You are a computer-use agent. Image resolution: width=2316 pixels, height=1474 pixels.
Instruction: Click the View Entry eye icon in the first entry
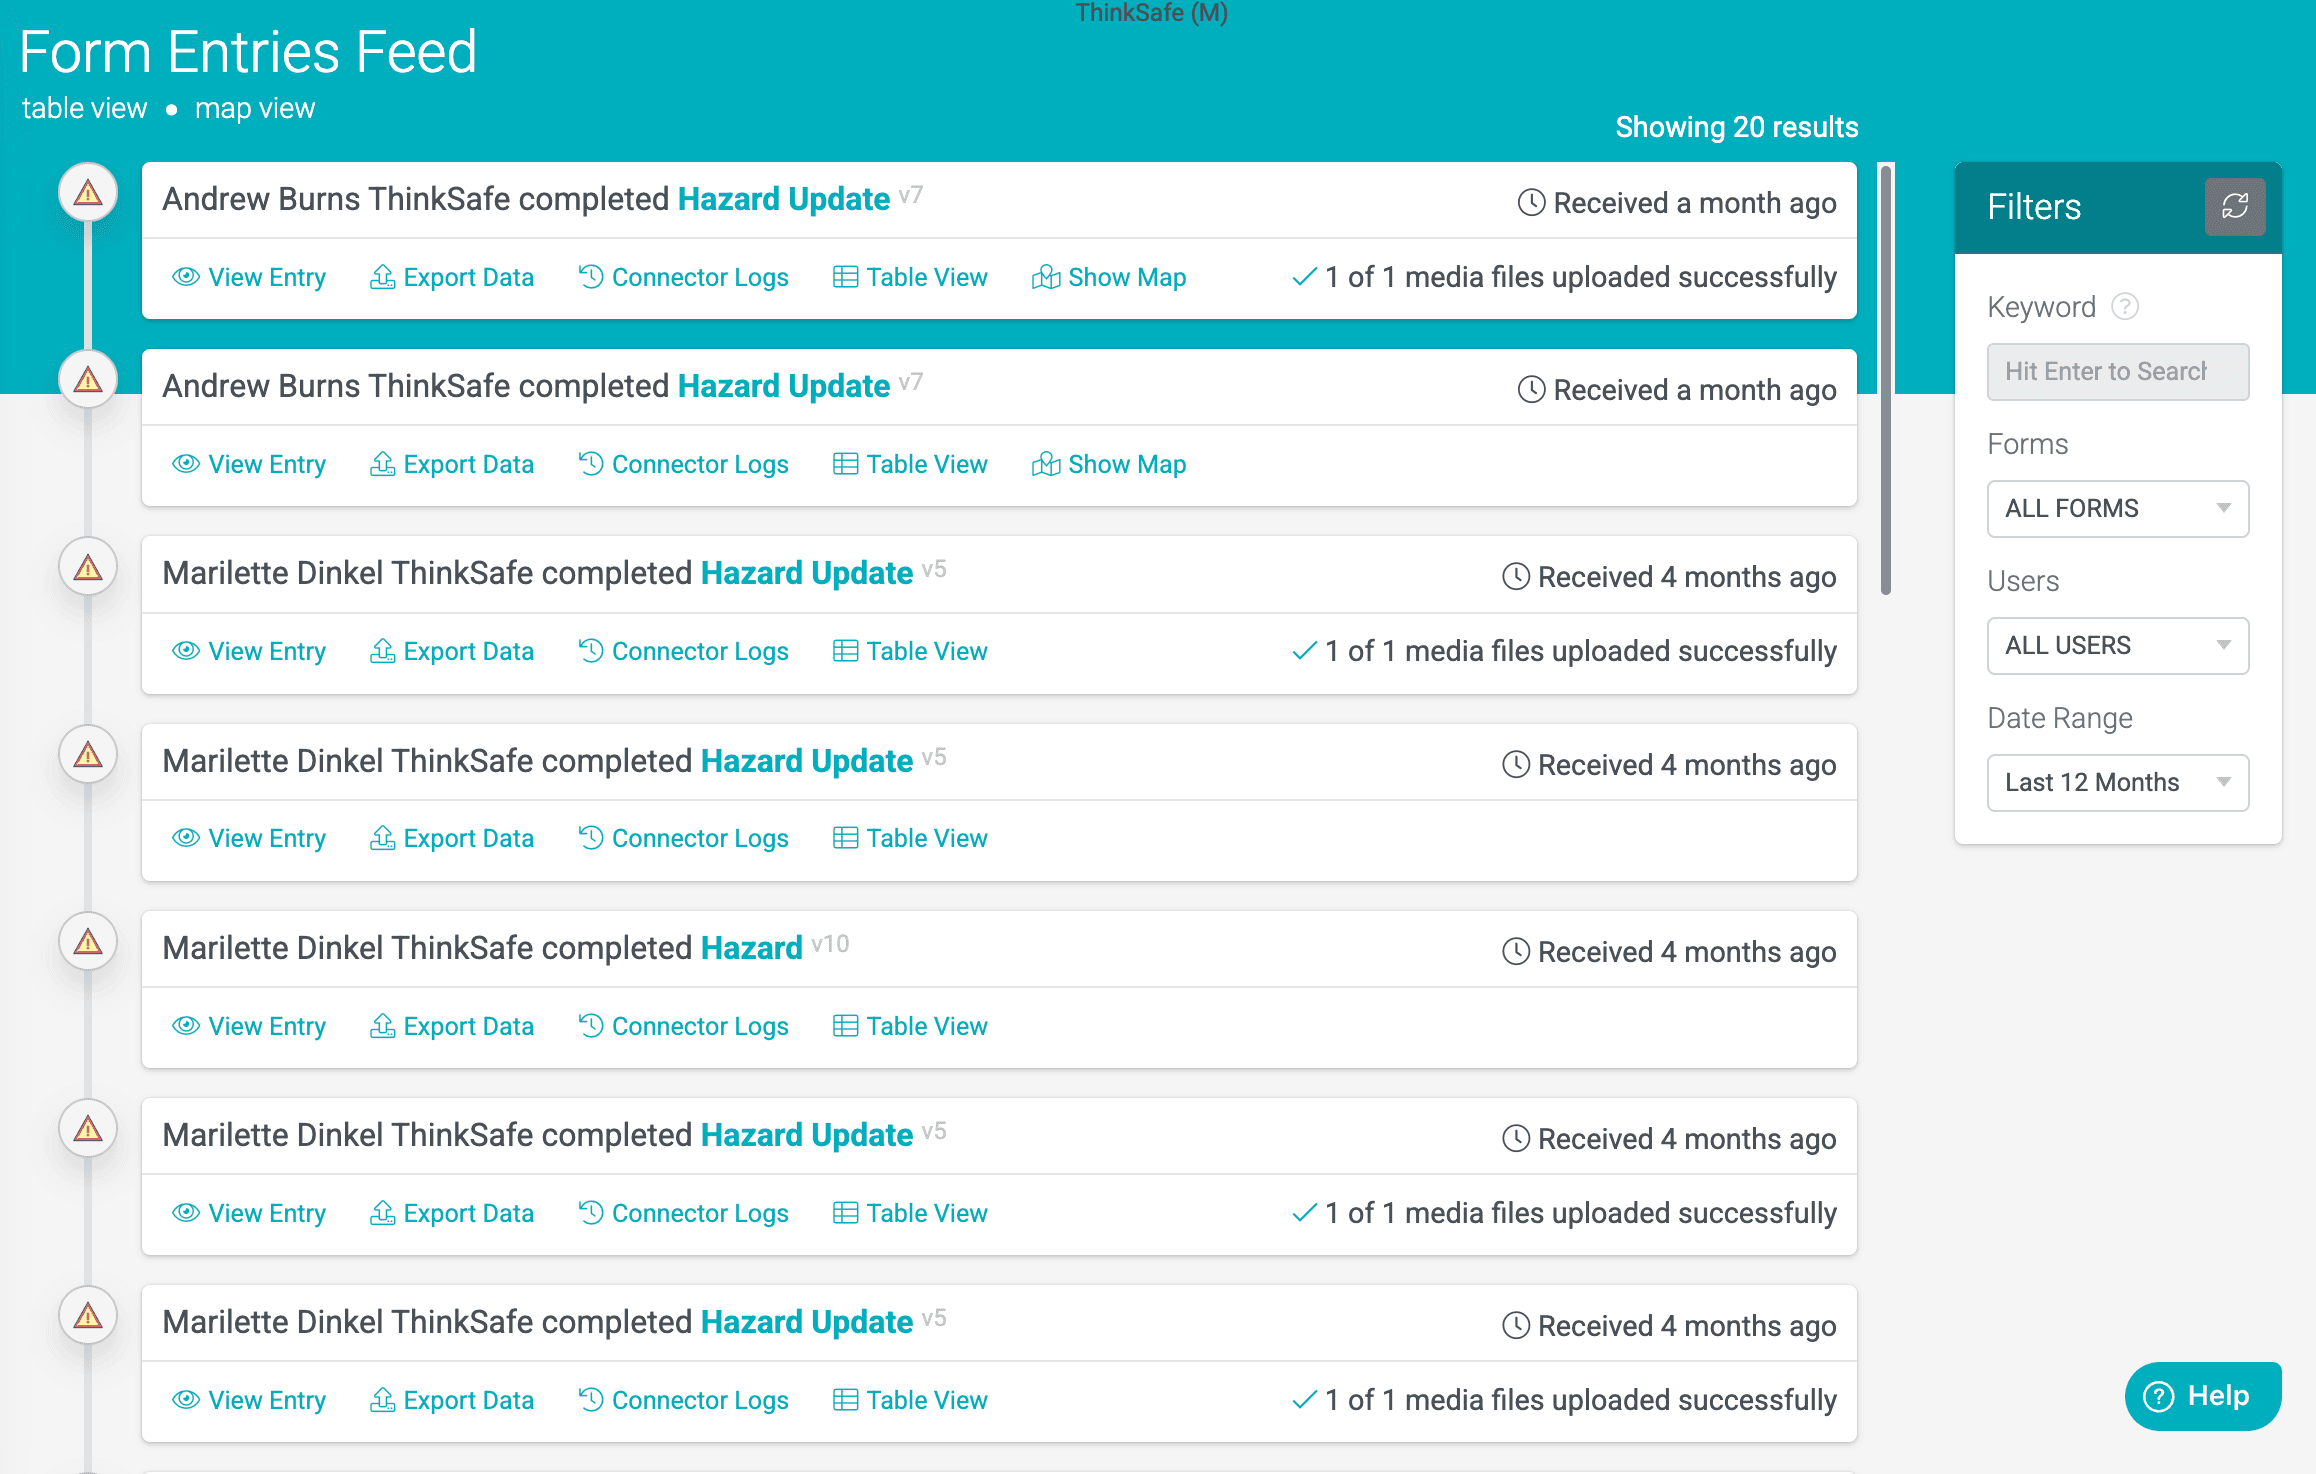pyautogui.click(x=186, y=277)
